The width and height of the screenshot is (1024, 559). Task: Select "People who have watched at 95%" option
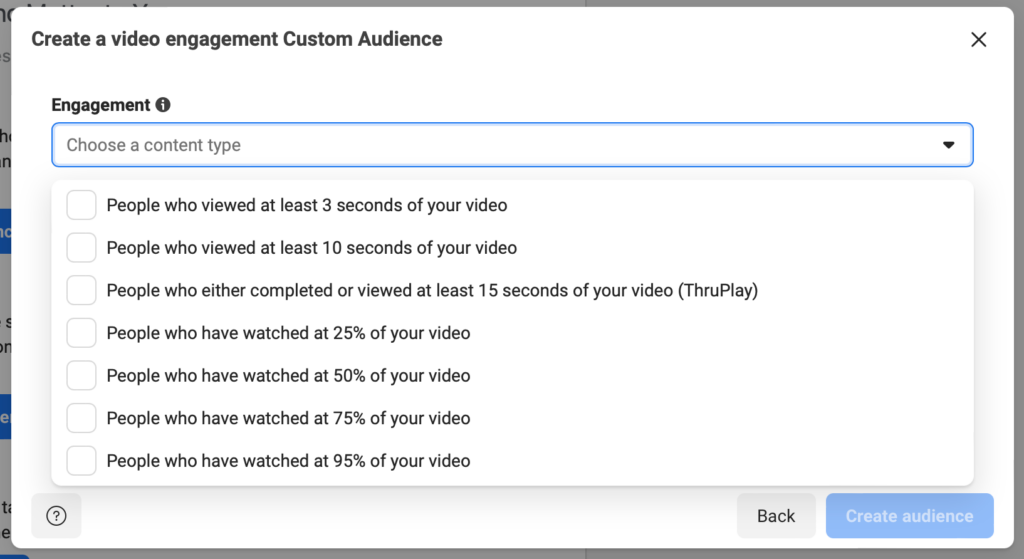pyautogui.click(x=288, y=461)
